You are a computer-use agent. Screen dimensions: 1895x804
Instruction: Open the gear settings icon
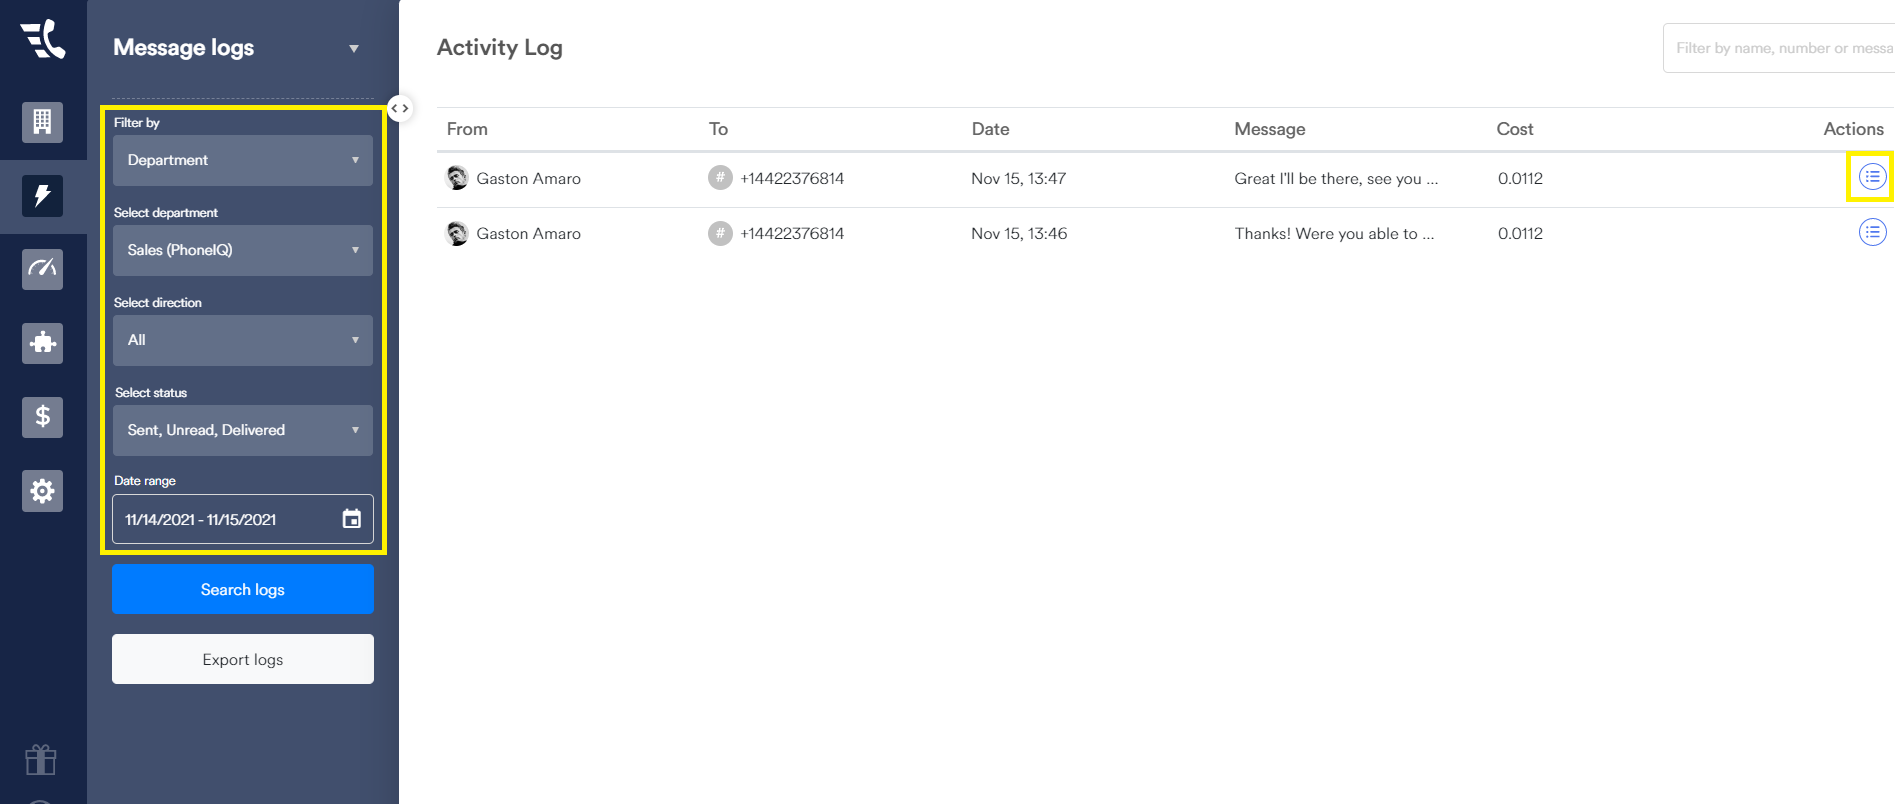(42, 491)
